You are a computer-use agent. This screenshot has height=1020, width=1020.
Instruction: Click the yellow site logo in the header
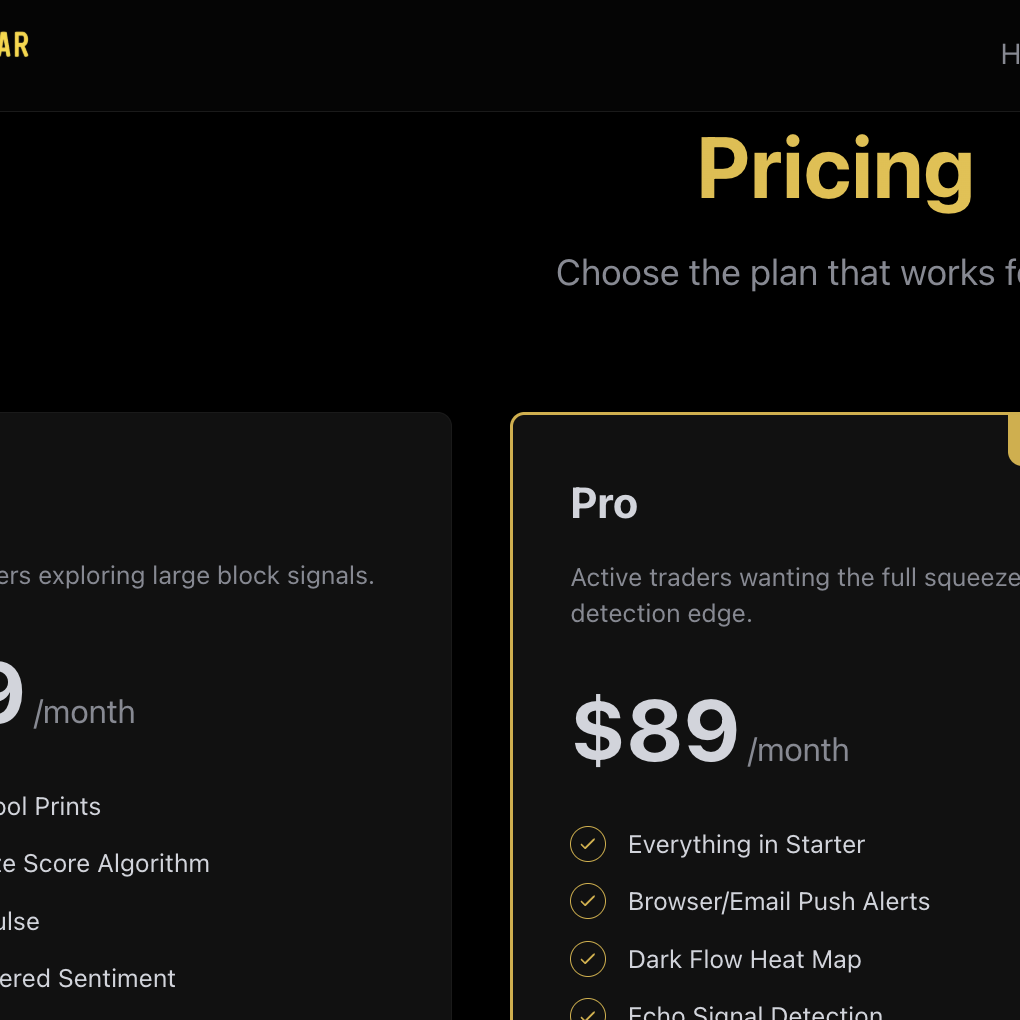(x=14, y=45)
